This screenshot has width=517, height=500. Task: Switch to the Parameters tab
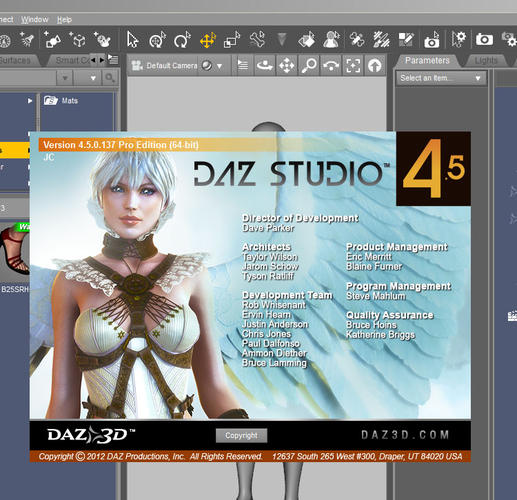(427, 60)
